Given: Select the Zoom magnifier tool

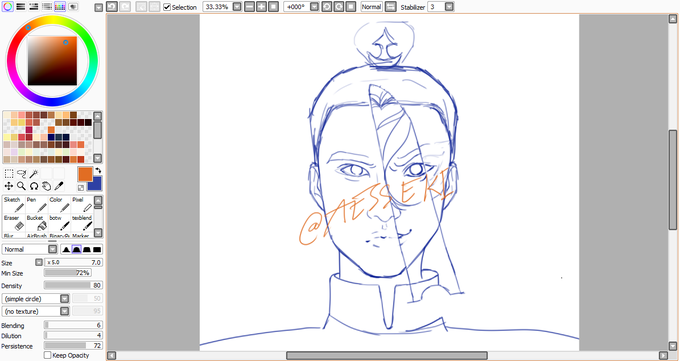Looking at the screenshot, I should click(x=21, y=186).
